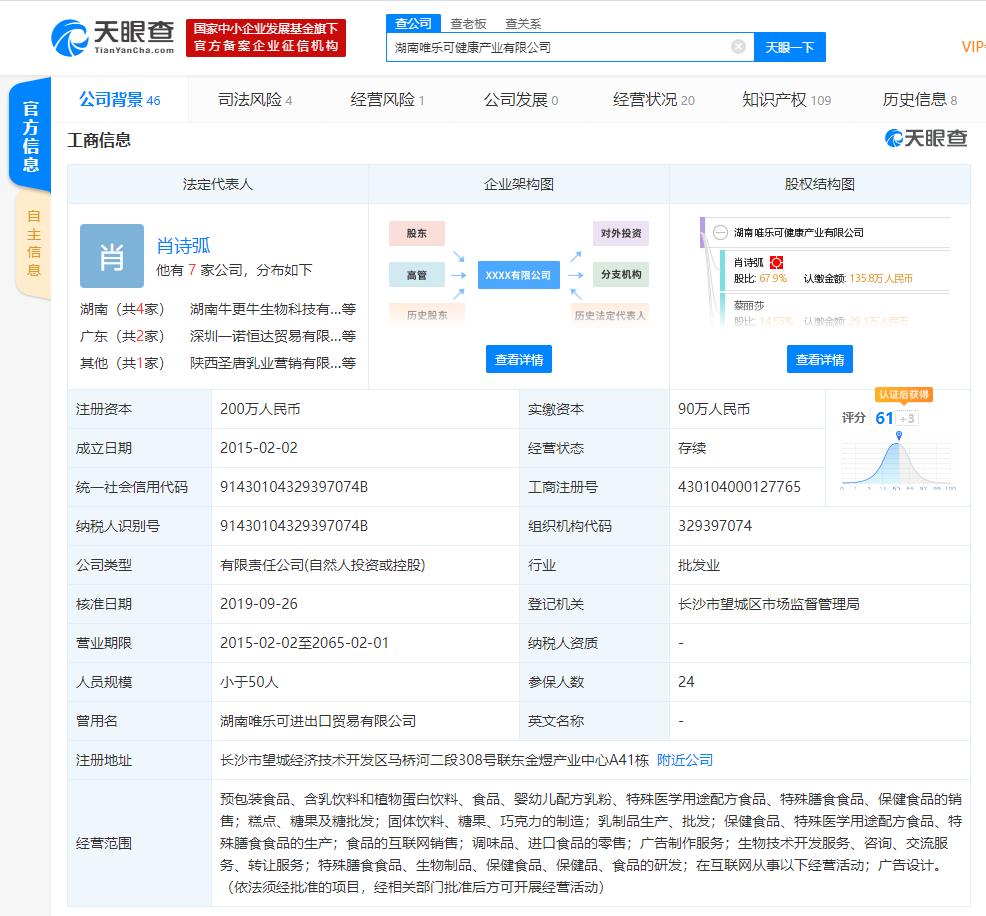Open the 历史信息 tab
Image resolution: width=986 pixels, height=916 pixels.
point(919,99)
